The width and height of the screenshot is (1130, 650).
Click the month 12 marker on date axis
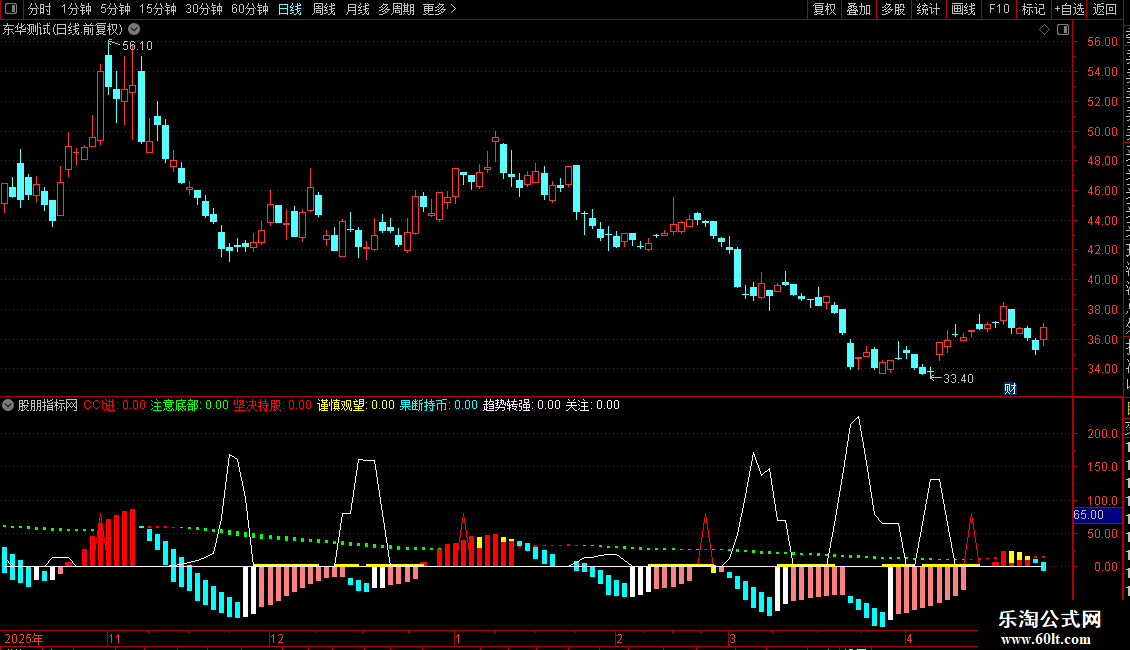point(277,638)
